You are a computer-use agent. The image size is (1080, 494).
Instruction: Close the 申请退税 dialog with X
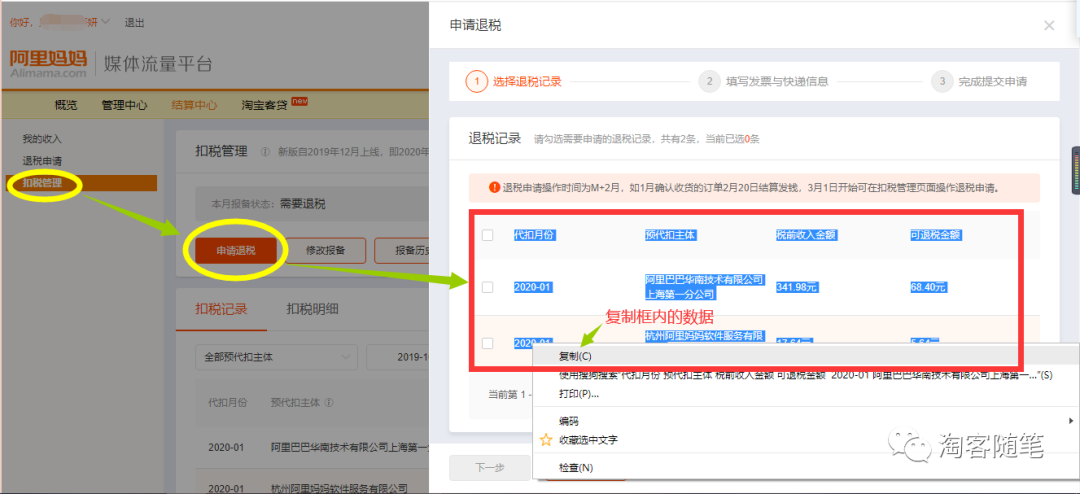1049,25
